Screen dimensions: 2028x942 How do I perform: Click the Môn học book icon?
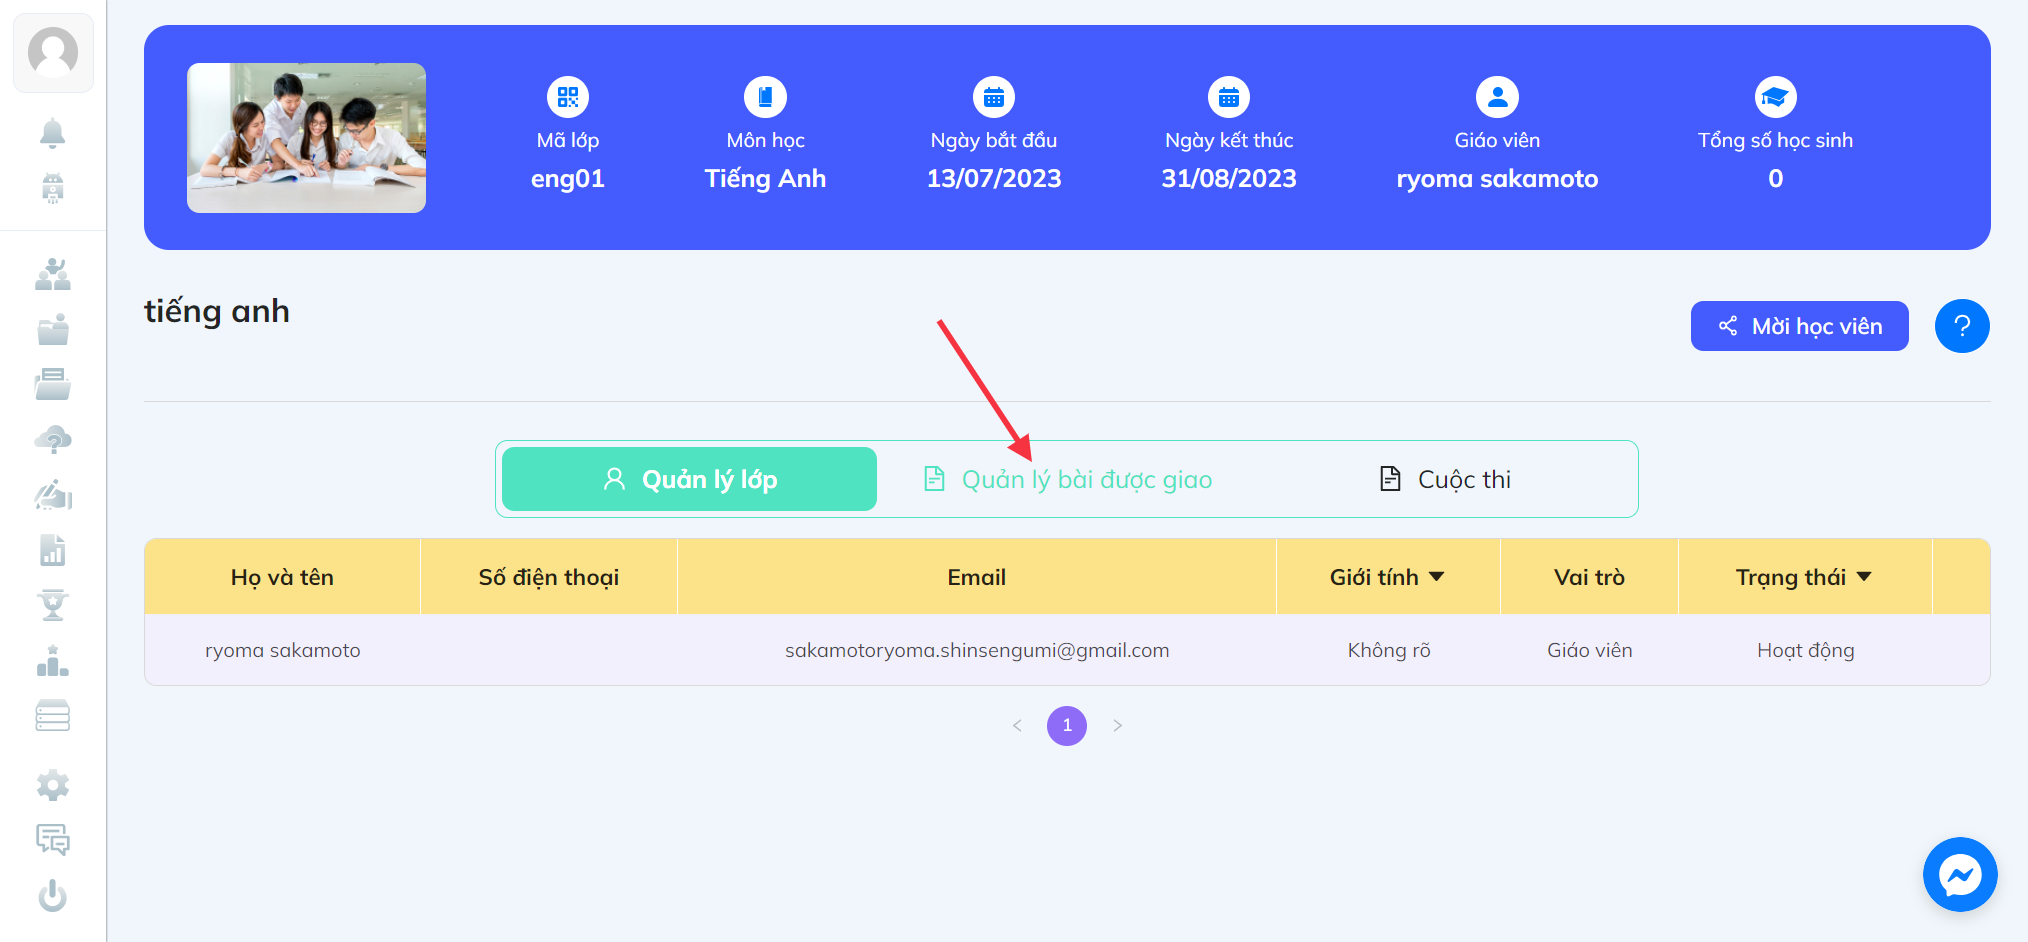[x=765, y=97]
